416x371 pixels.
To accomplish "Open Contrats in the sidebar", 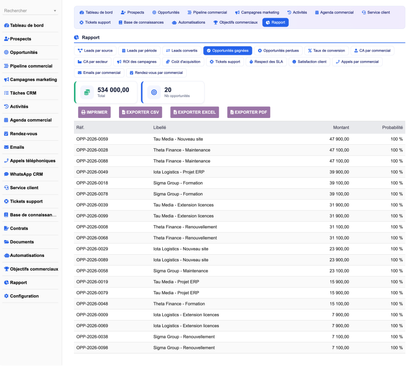I will click(x=16, y=228).
